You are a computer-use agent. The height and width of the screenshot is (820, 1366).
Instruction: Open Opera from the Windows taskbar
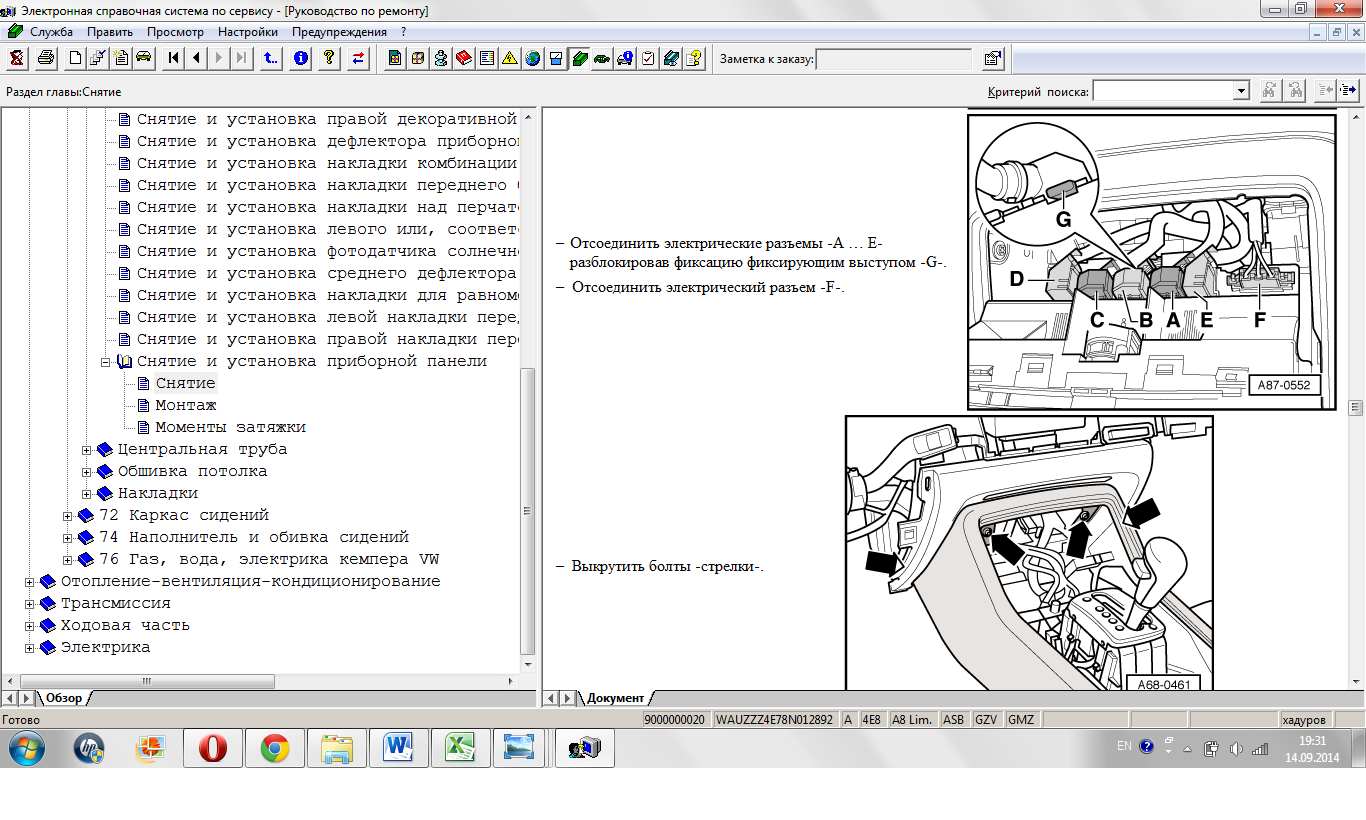coord(212,747)
